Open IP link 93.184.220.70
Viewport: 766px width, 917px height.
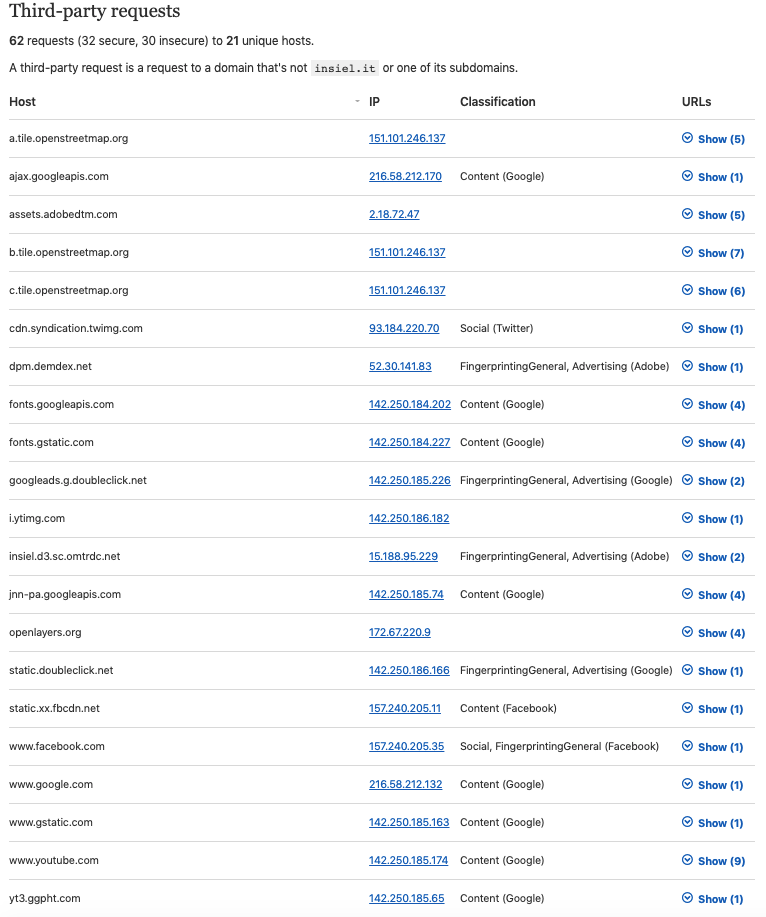[x=404, y=329]
